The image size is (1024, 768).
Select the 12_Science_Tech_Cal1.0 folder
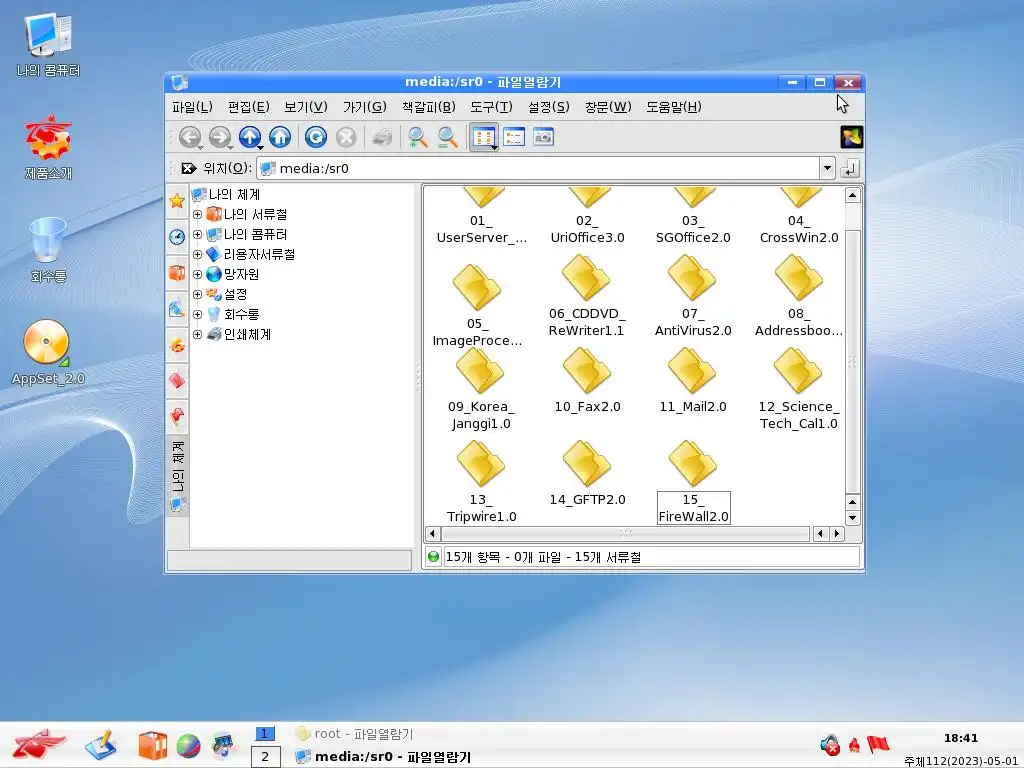(798, 389)
